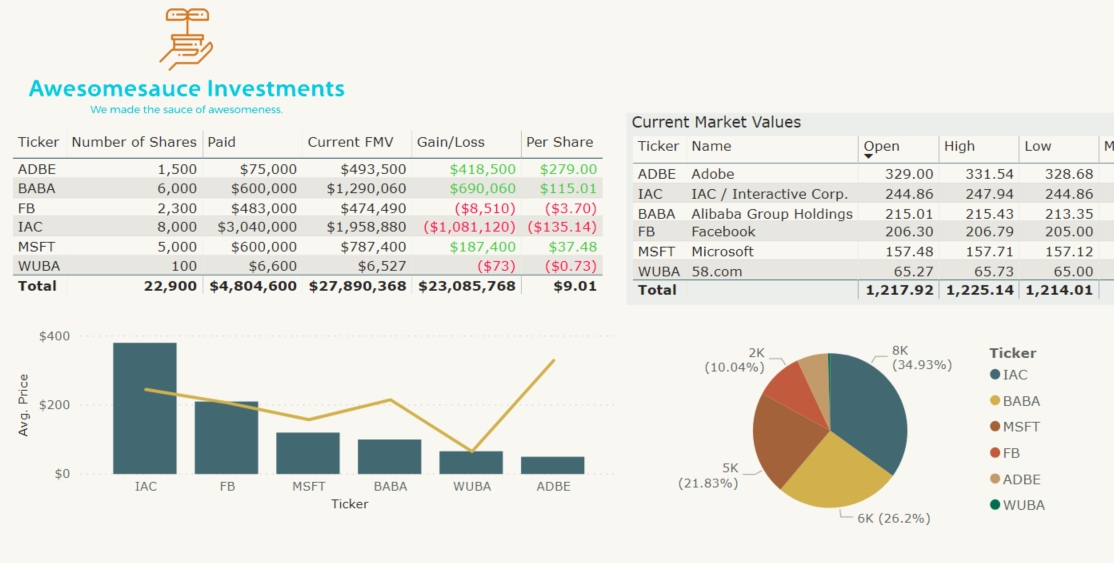The image size is (1114, 563).
Task: Click the 213.35 low value
Action: tap(1069, 214)
